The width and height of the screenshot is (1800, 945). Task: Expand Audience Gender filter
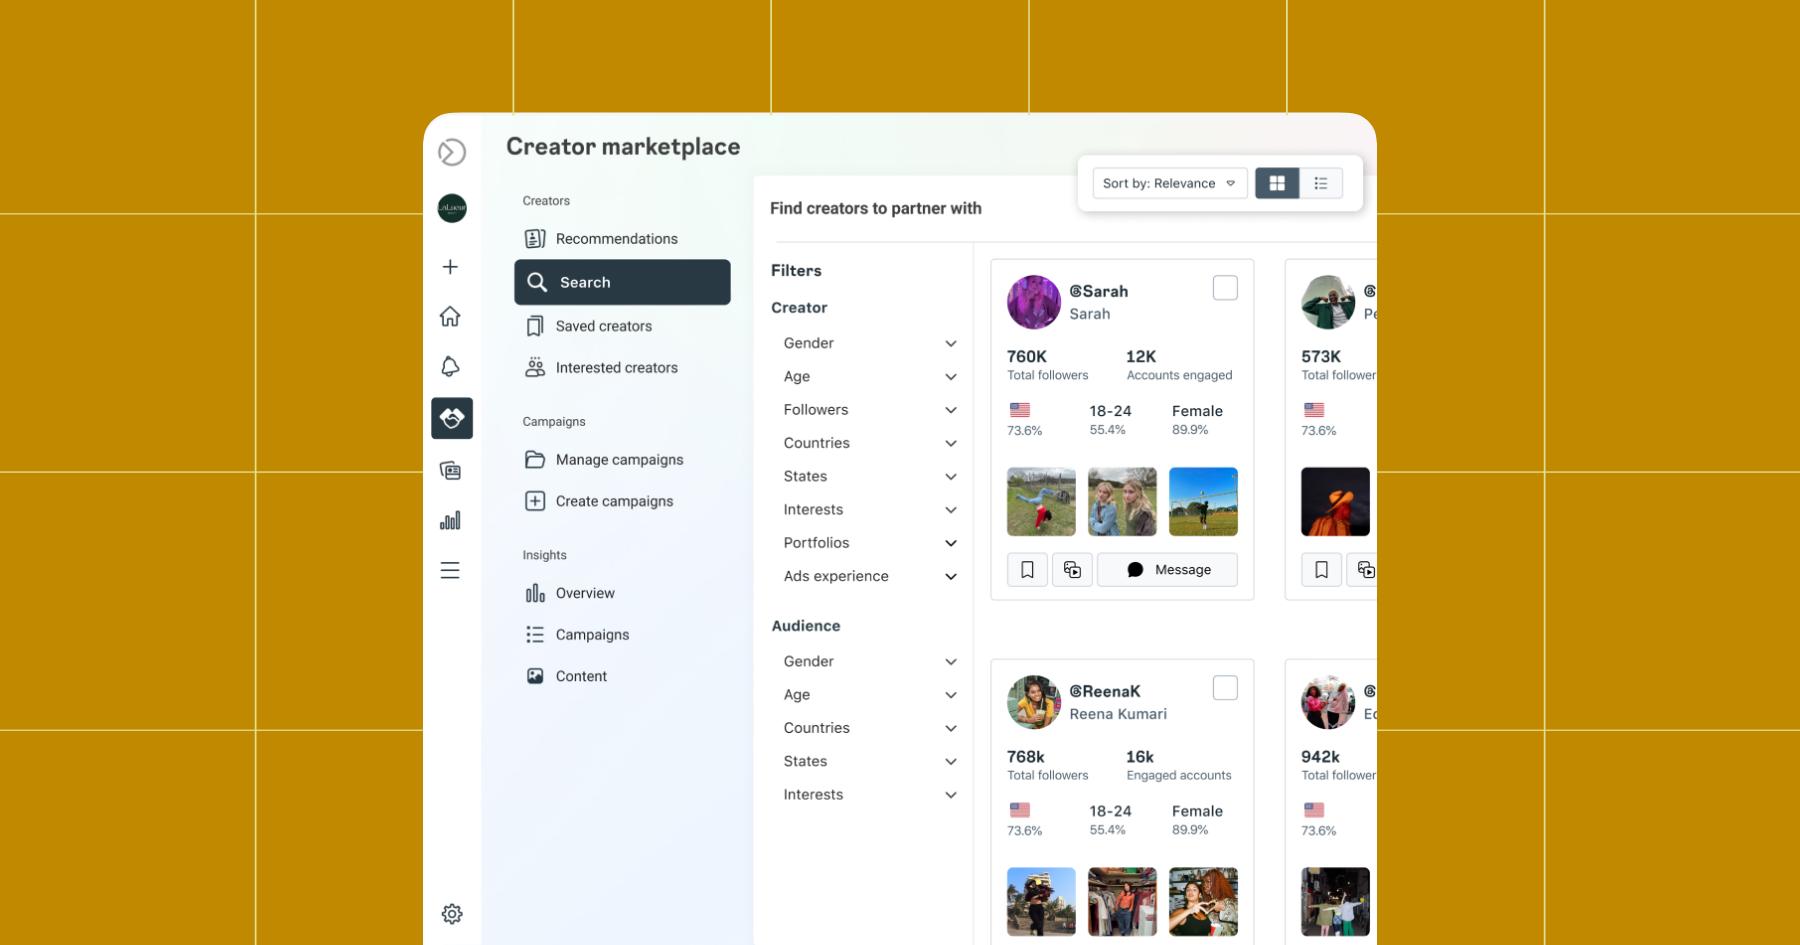pos(870,661)
